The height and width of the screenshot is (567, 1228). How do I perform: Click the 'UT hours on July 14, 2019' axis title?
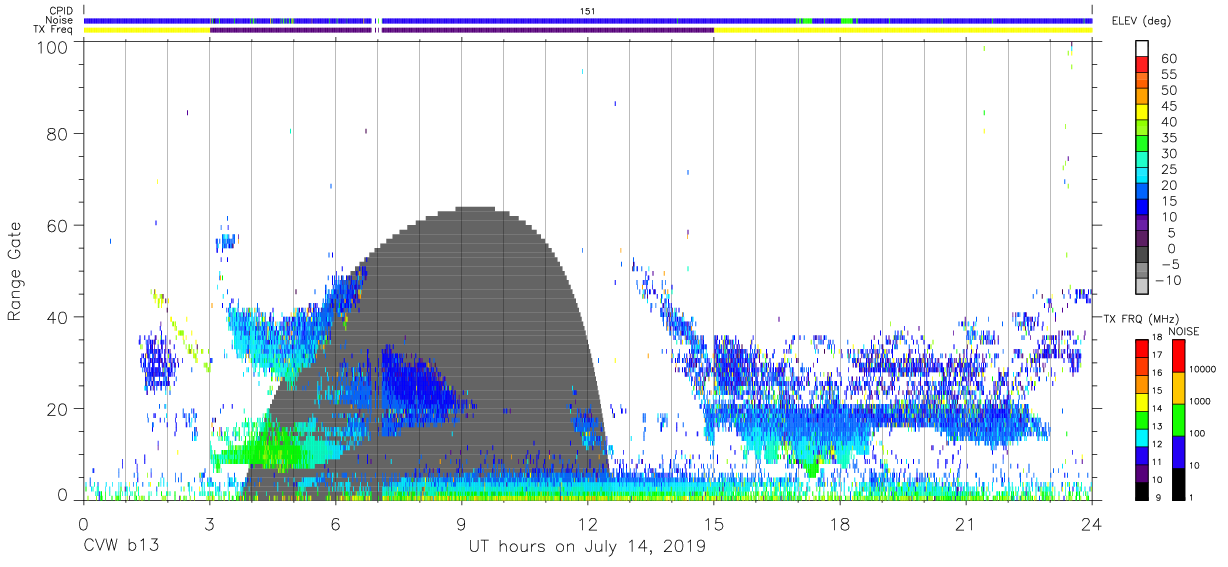tap(587, 547)
